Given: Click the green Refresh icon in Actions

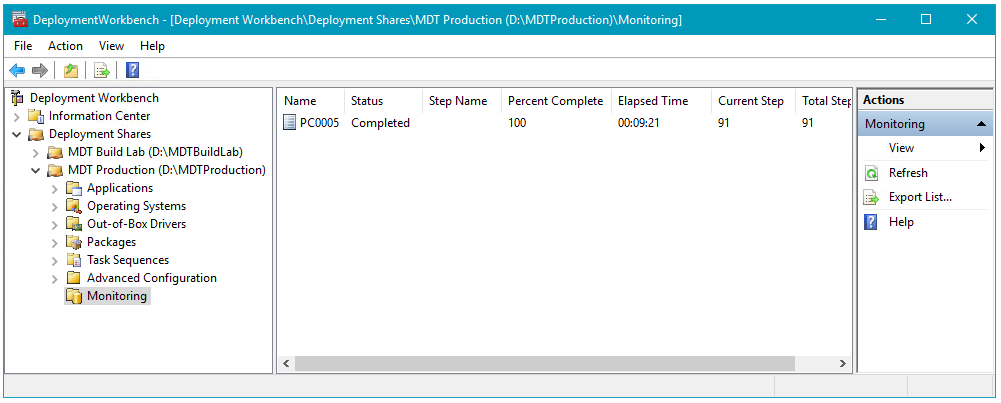Looking at the screenshot, I should (871, 173).
